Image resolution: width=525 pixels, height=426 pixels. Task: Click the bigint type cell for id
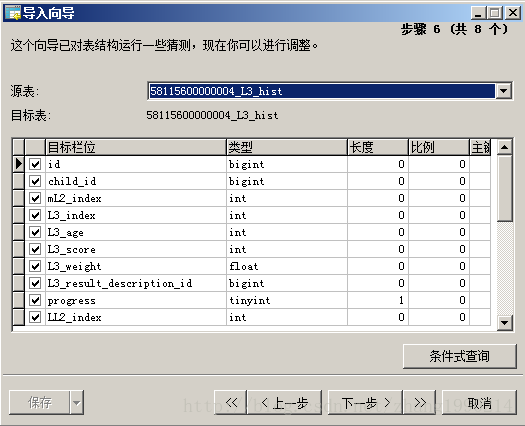tap(287, 164)
